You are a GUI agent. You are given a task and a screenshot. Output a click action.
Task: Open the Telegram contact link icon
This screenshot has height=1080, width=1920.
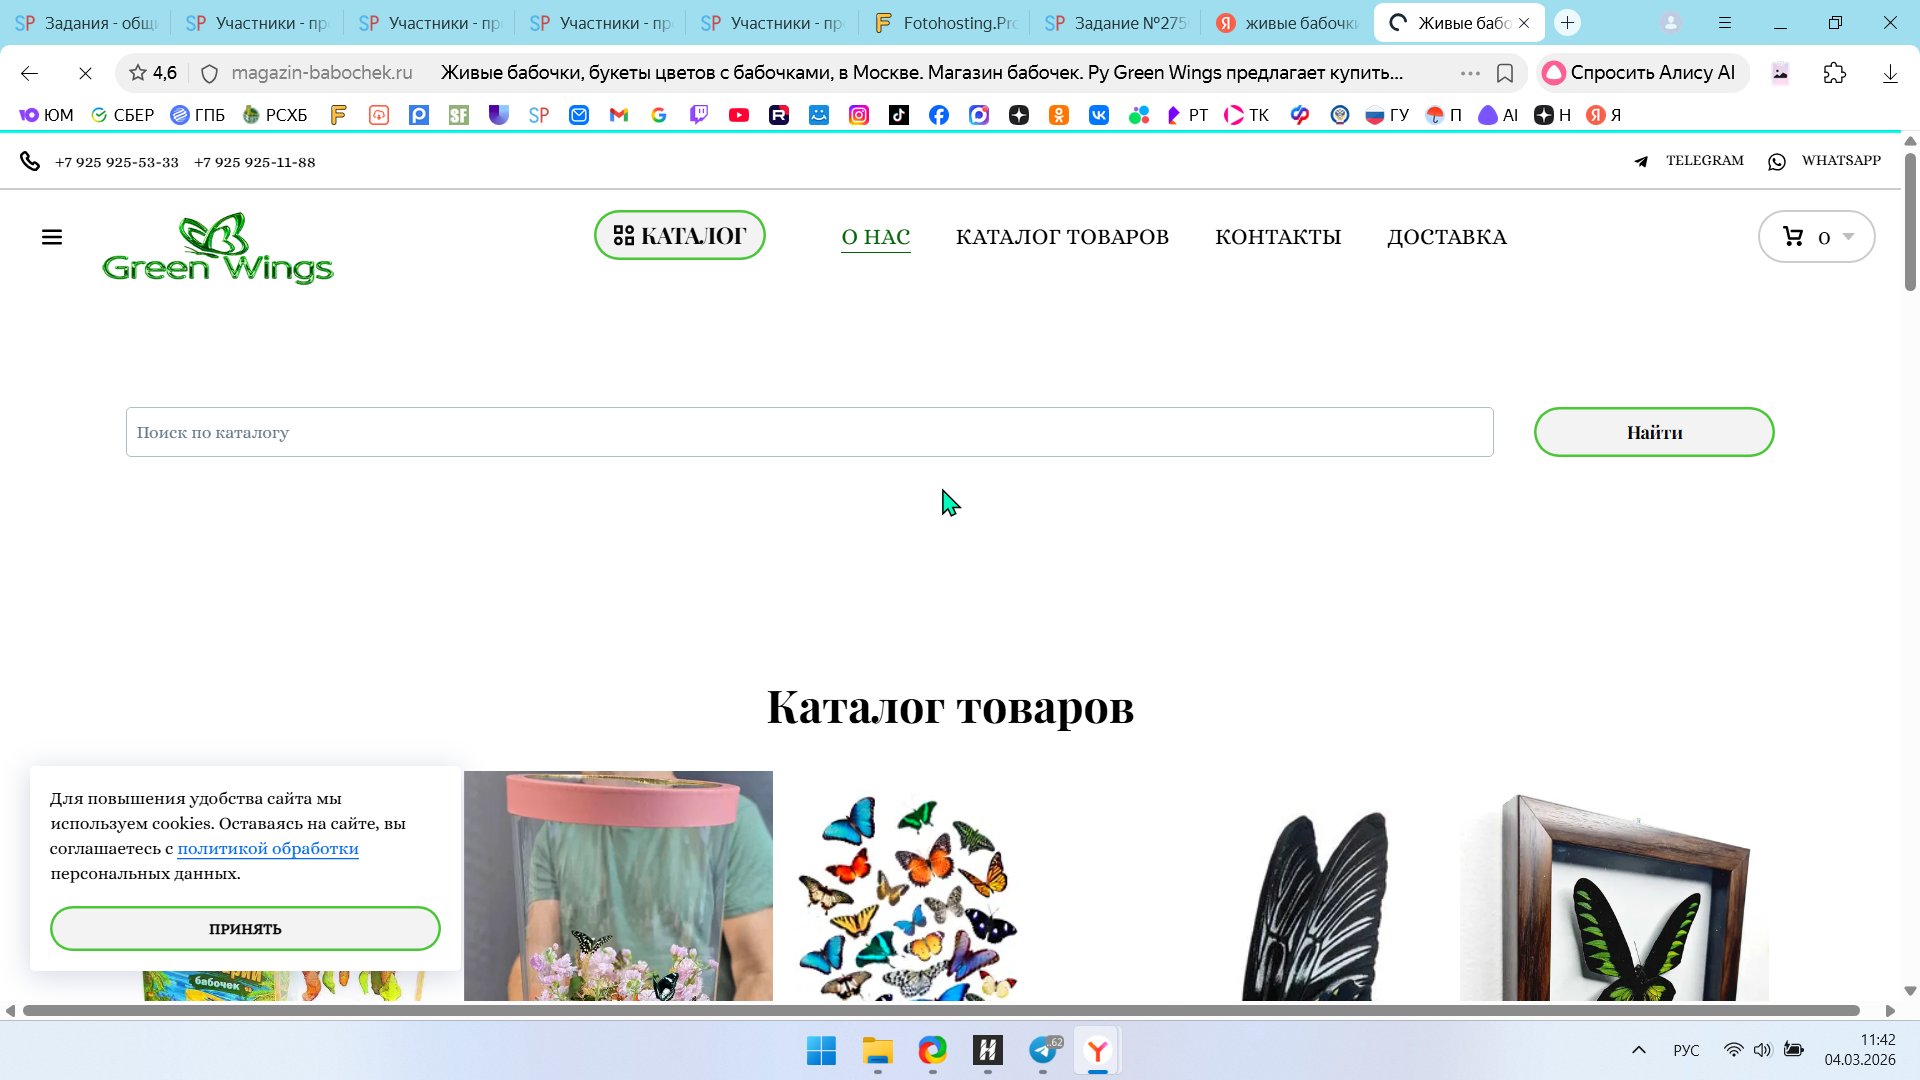[1641, 161]
